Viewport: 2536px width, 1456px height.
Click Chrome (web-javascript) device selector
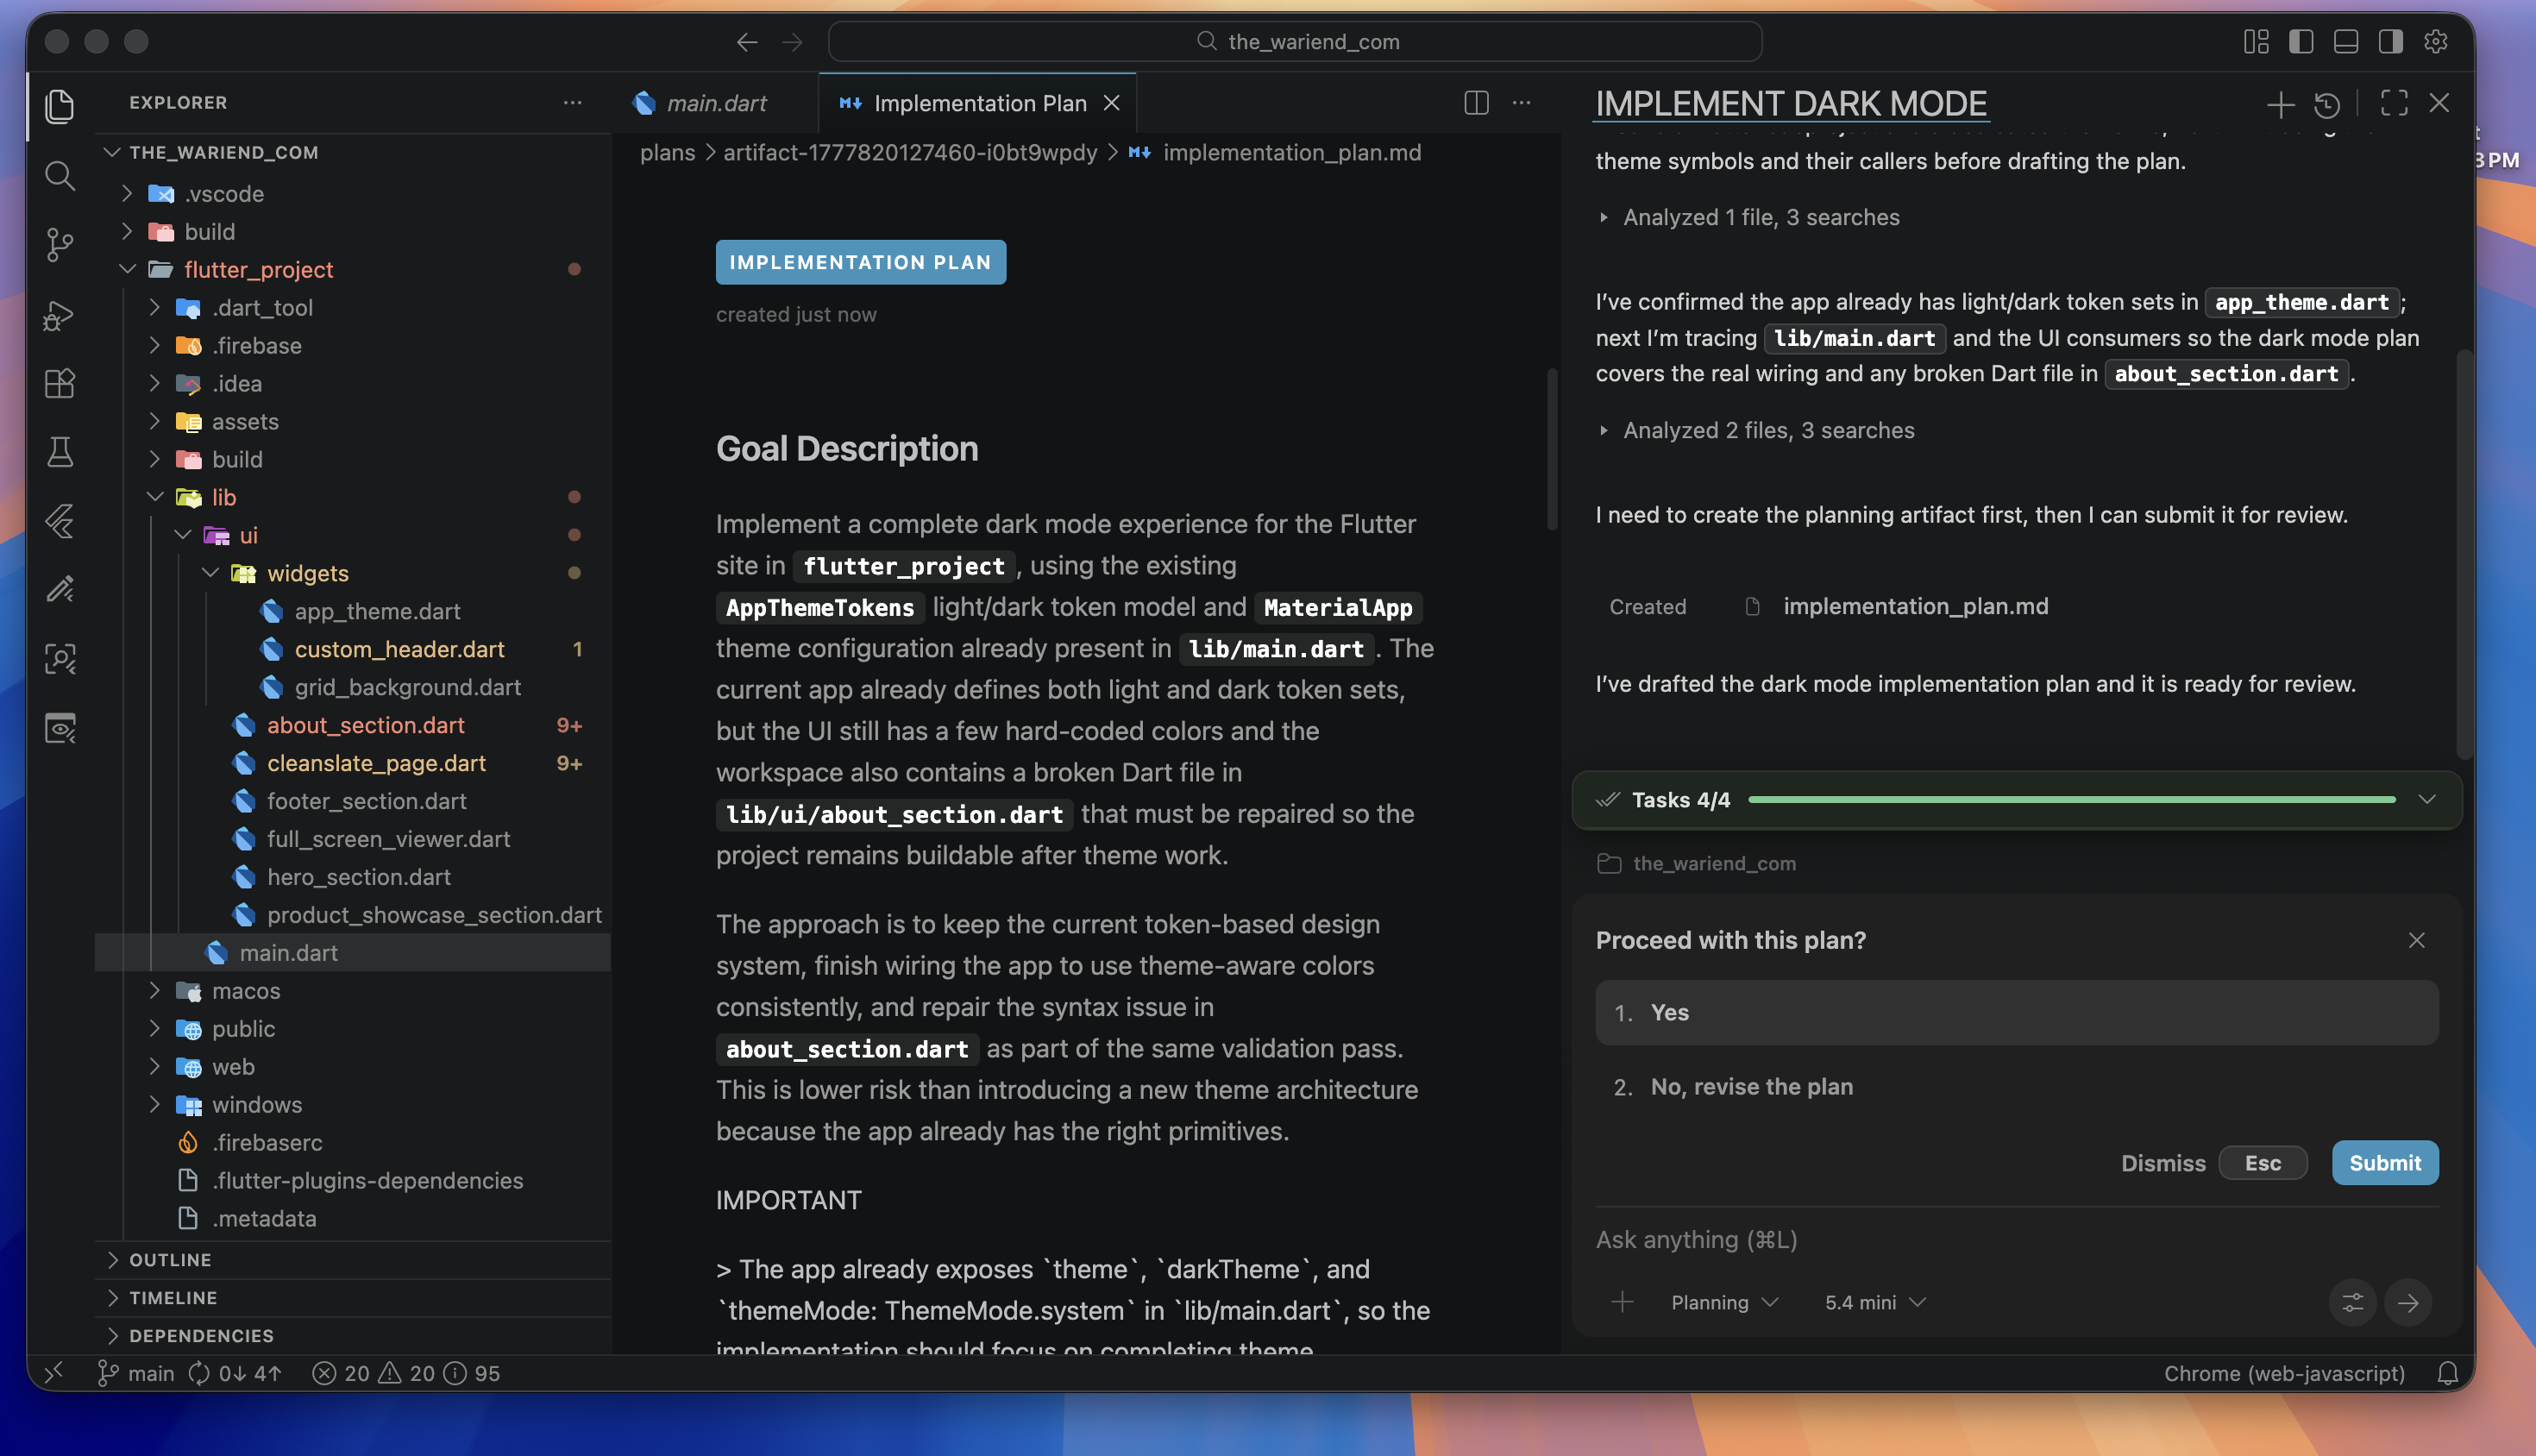click(2283, 1373)
